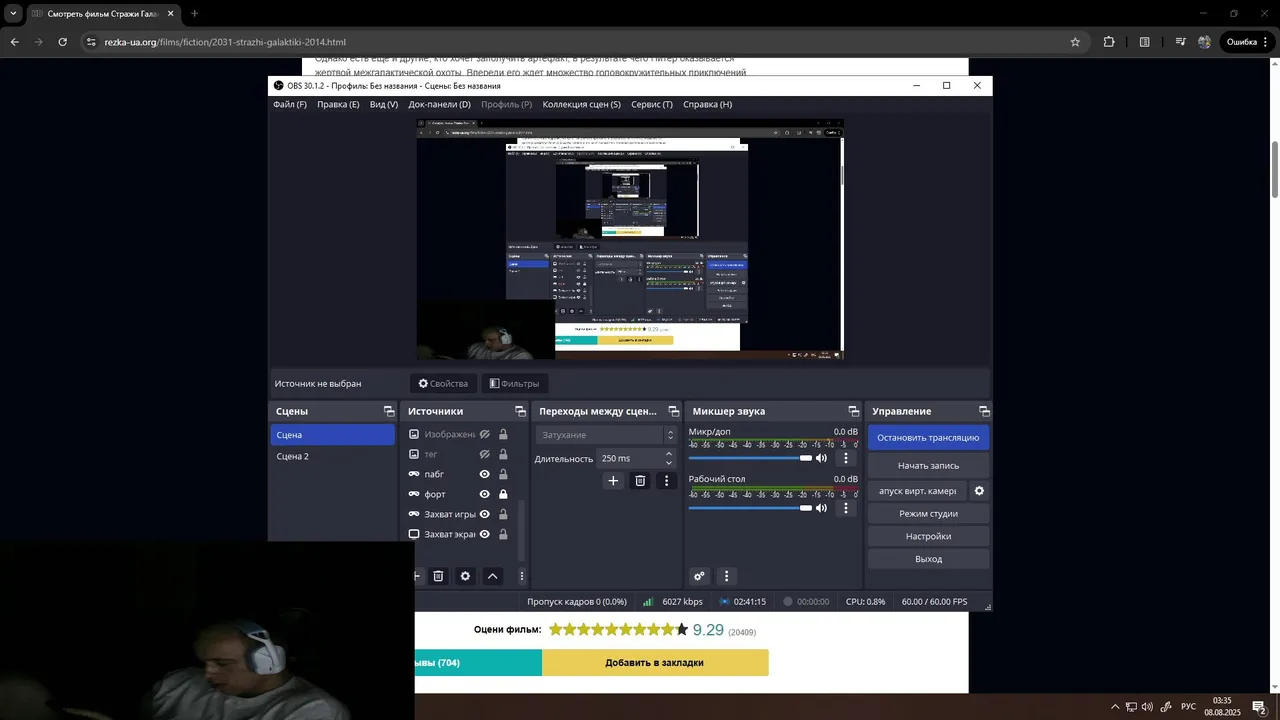Open Chrome tab search dropdown
Image resolution: width=1280 pixels, height=720 pixels.
click(x=13, y=14)
